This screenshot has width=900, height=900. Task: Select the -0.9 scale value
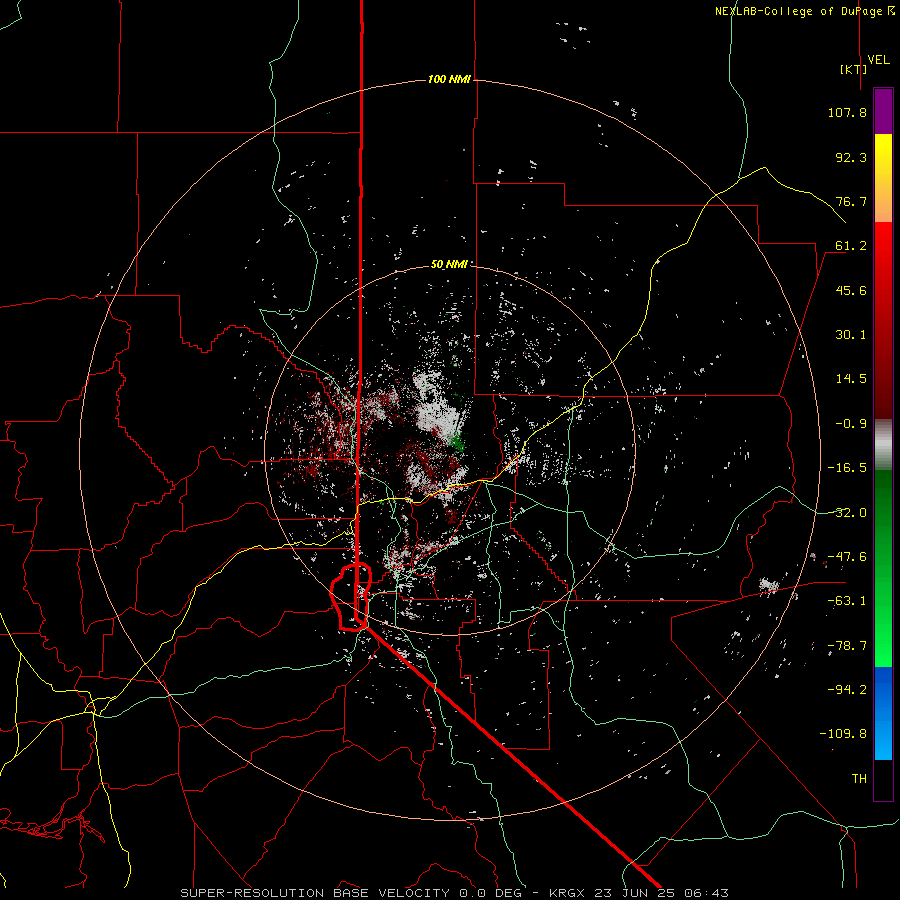point(851,424)
